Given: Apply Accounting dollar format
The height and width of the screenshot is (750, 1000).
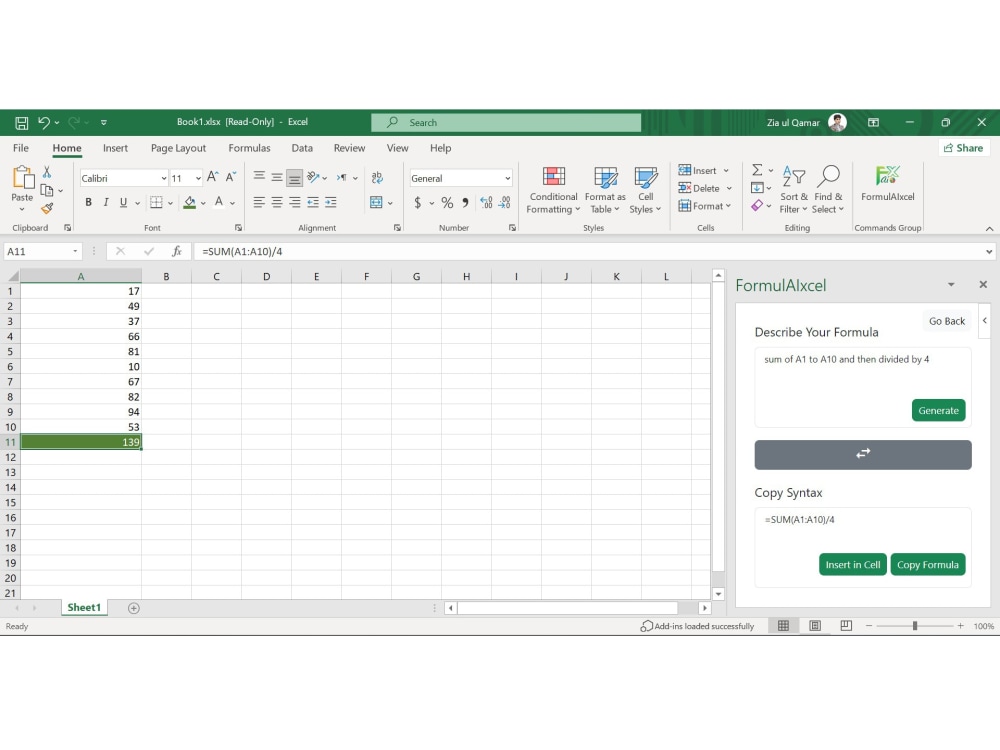Looking at the screenshot, I should tap(418, 203).
